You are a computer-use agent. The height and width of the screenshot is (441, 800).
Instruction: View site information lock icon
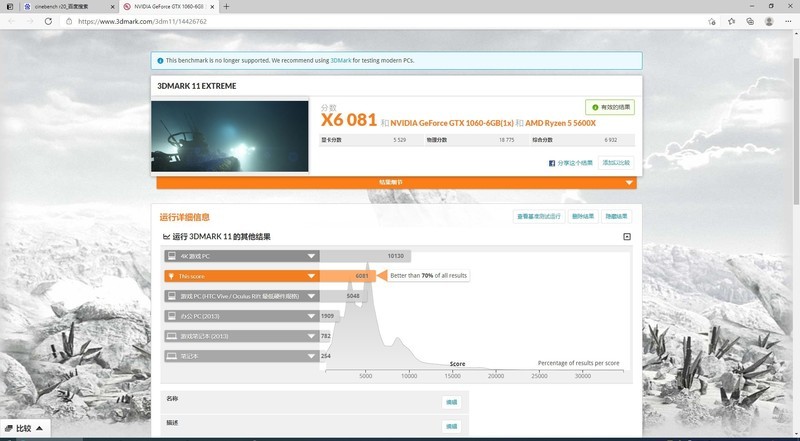coord(69,21)
